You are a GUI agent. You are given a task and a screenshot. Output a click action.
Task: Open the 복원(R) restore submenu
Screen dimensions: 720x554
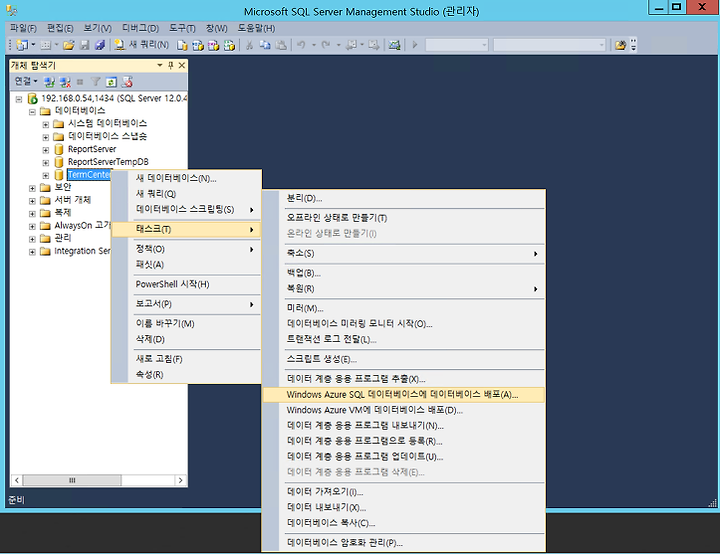pyautogui.click(x=403, y=288)
